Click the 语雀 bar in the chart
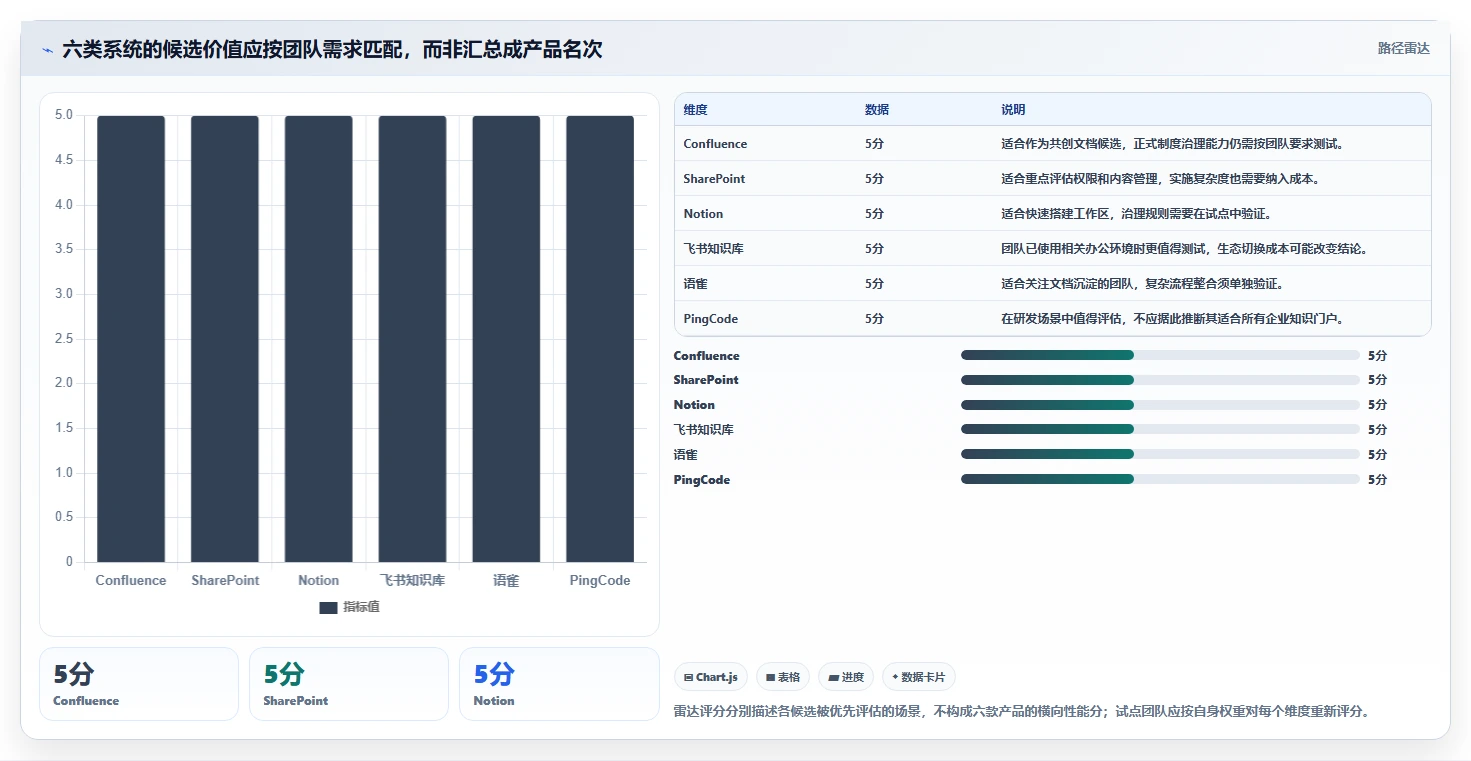The height and width of the screenshot is (761, 1471). point(506,339)
